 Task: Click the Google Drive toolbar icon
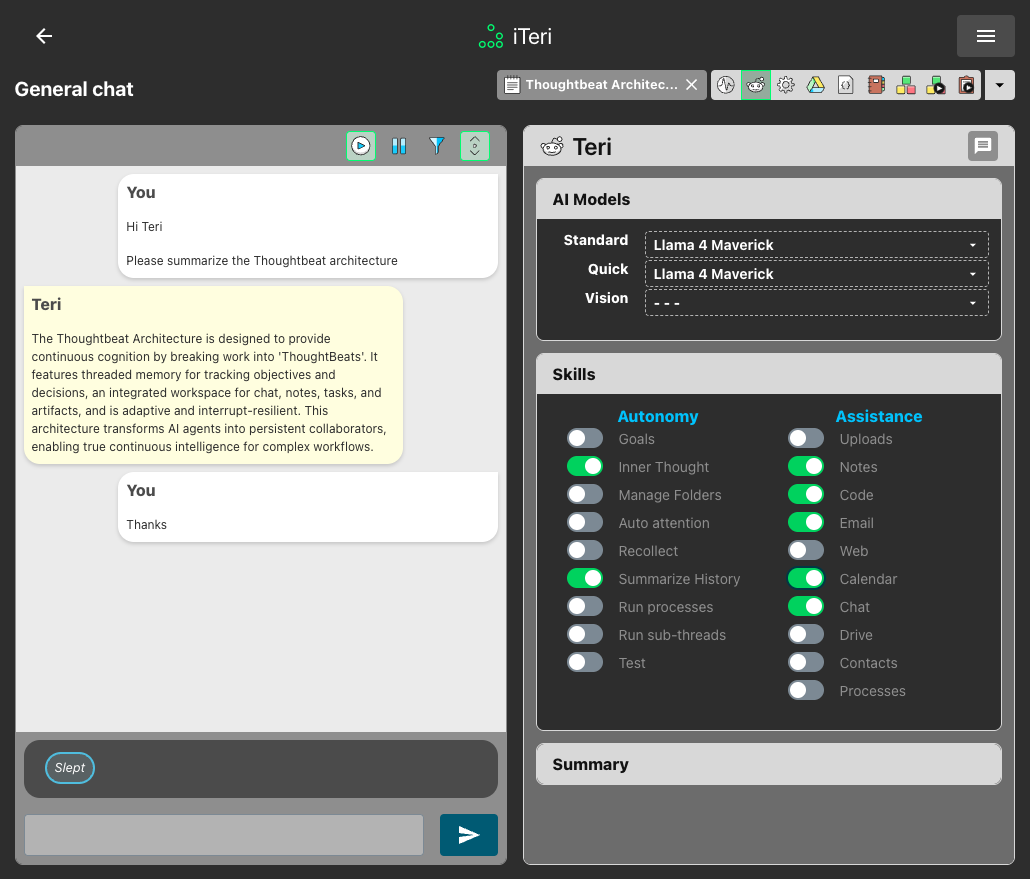(x=816, y=85)
